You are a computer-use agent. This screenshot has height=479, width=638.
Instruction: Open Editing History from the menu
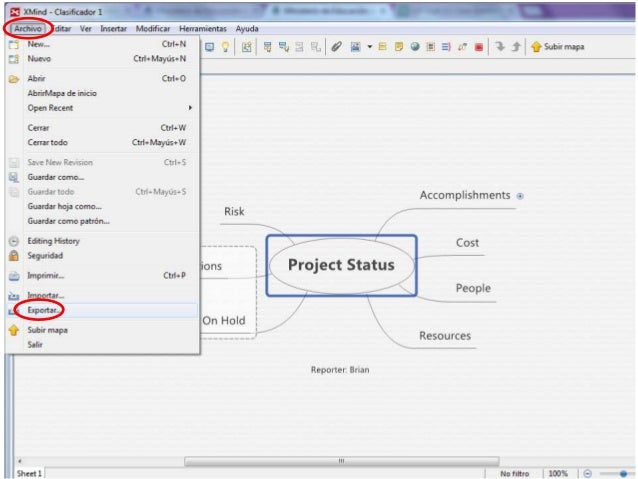click(102, 241)
